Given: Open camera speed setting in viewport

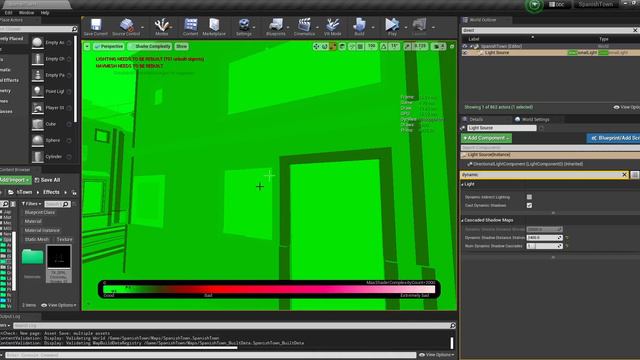Looking at the screenshot, I should (x=439, y=47).
